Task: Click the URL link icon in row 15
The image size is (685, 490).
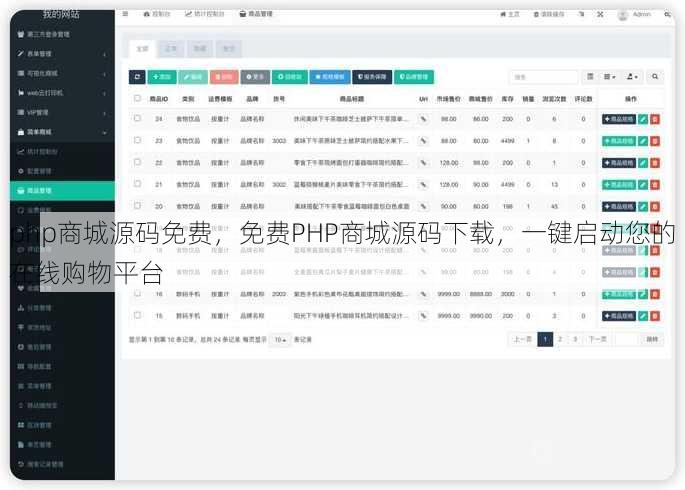Action: (423, 316)
